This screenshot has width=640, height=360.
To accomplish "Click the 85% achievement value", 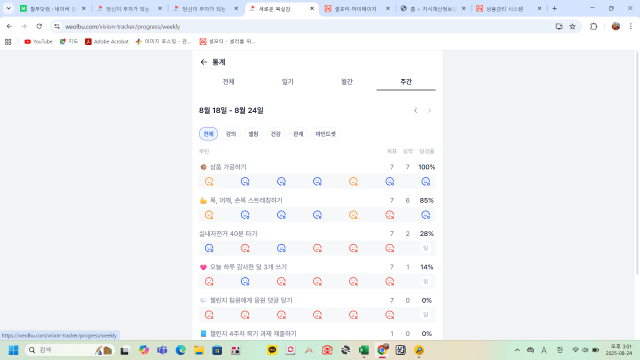I will click(x=427, y=200).
